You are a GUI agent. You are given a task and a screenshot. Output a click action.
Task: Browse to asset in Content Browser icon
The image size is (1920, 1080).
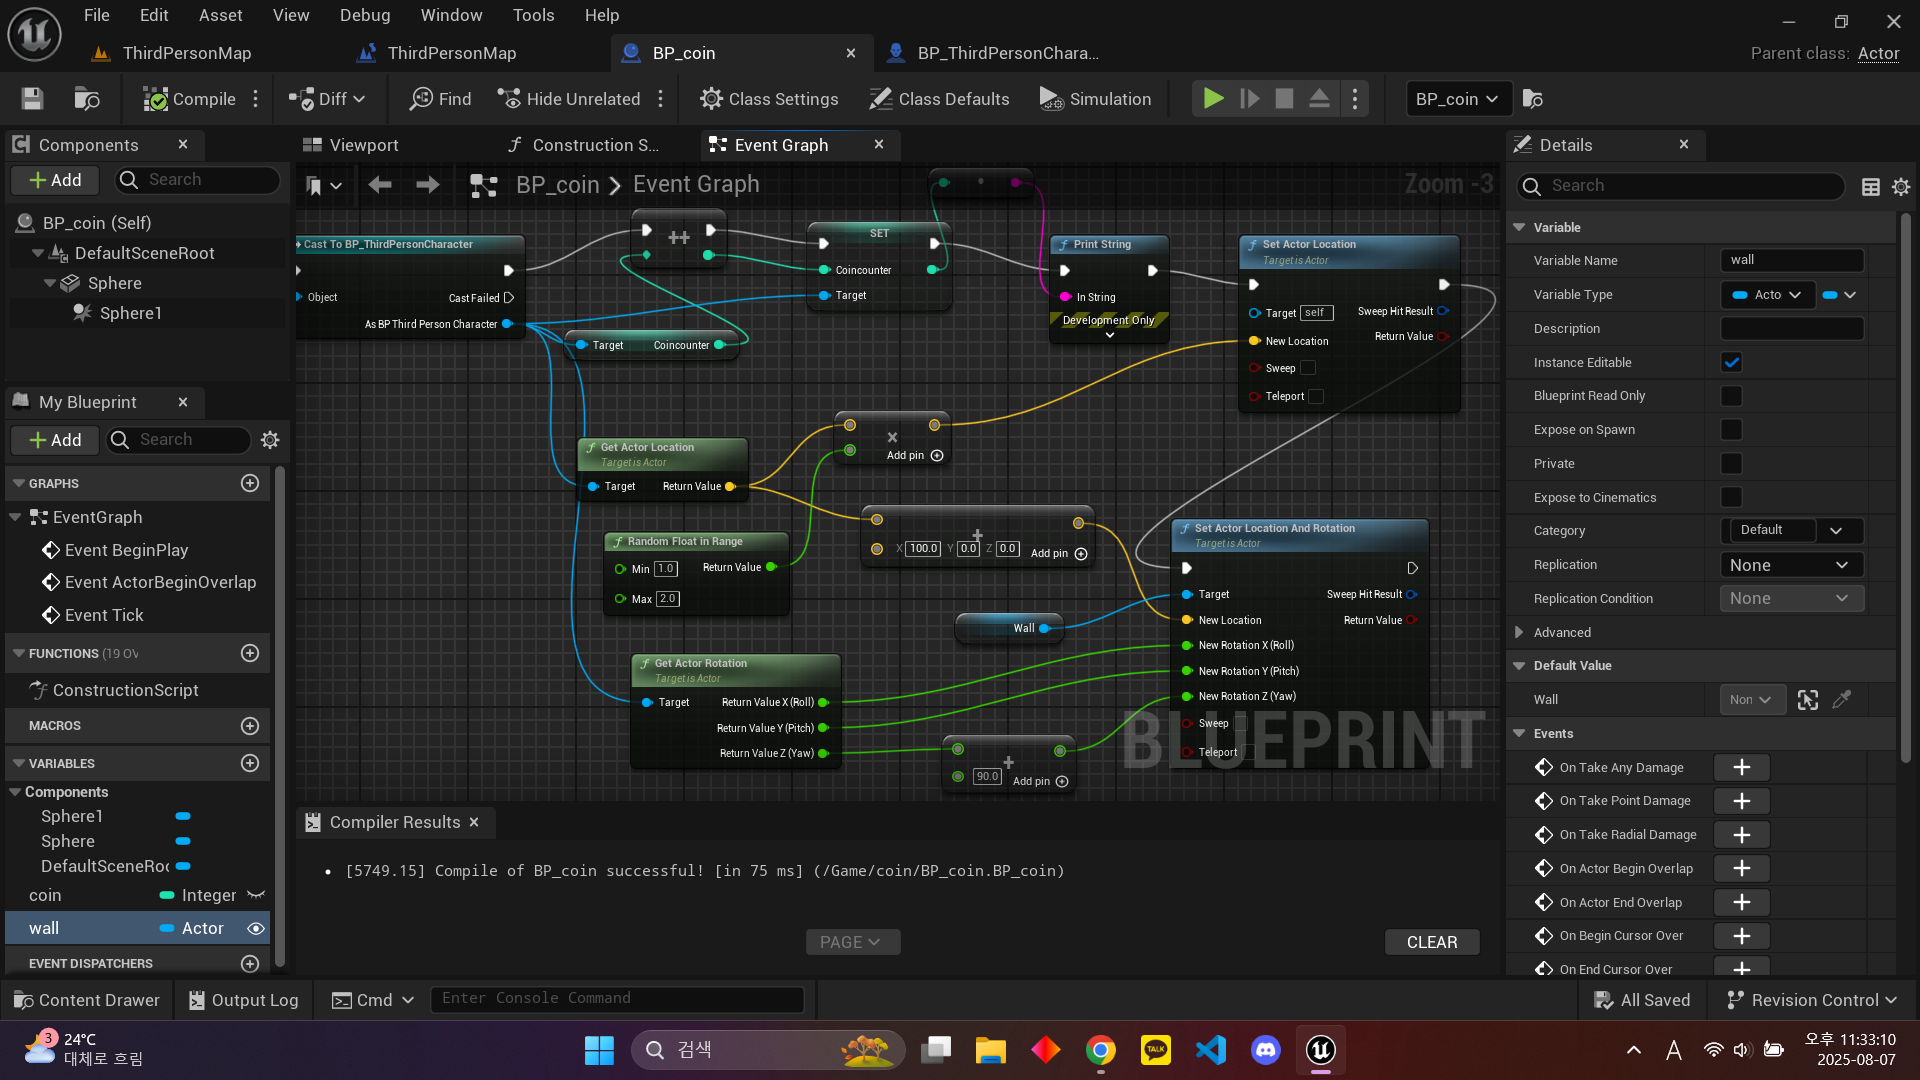(87, 99)
